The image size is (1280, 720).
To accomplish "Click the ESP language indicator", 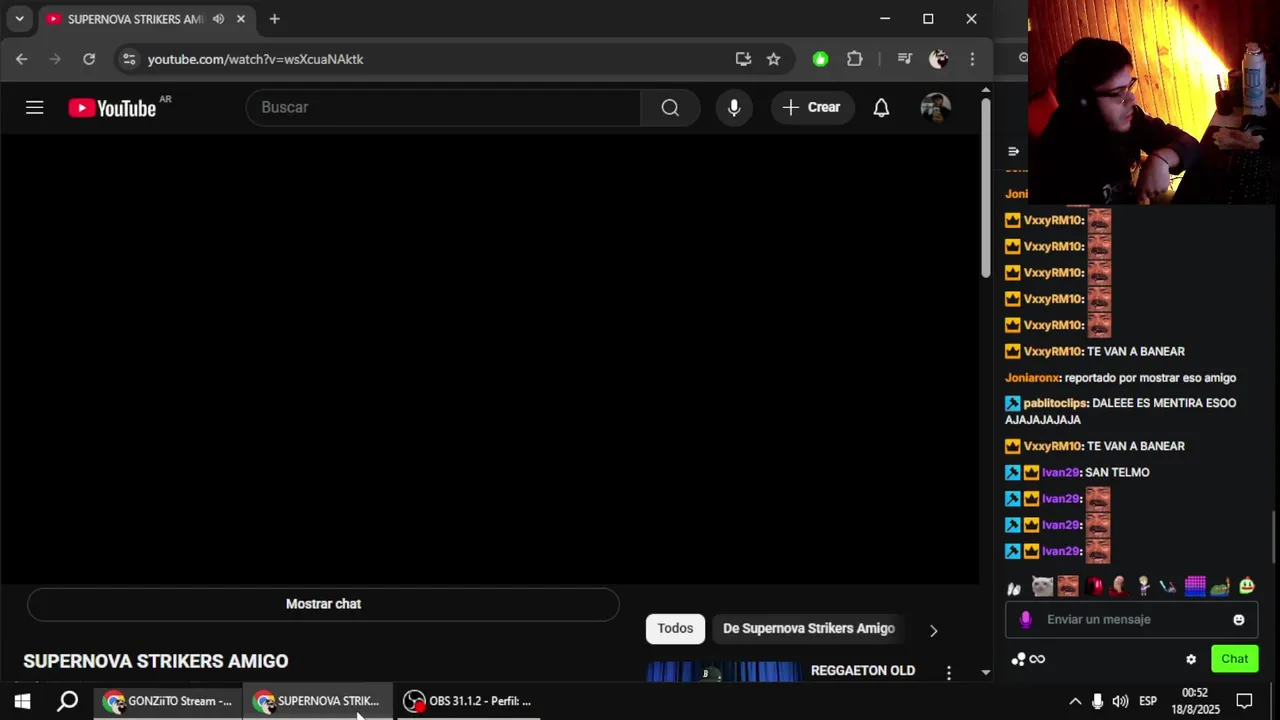I will [x=1148, y=701].
